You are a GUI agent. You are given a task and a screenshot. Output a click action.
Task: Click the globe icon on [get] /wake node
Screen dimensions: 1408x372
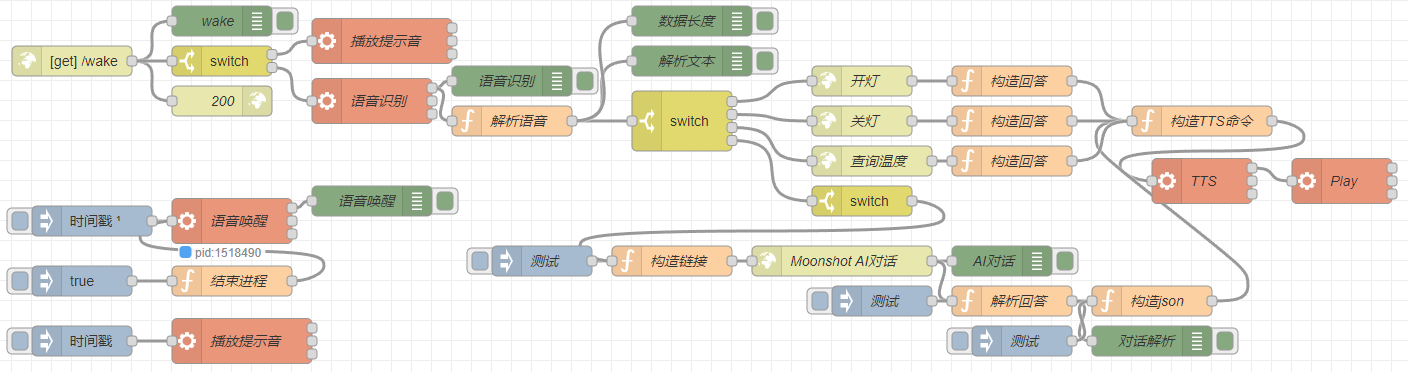coord(26,61)
